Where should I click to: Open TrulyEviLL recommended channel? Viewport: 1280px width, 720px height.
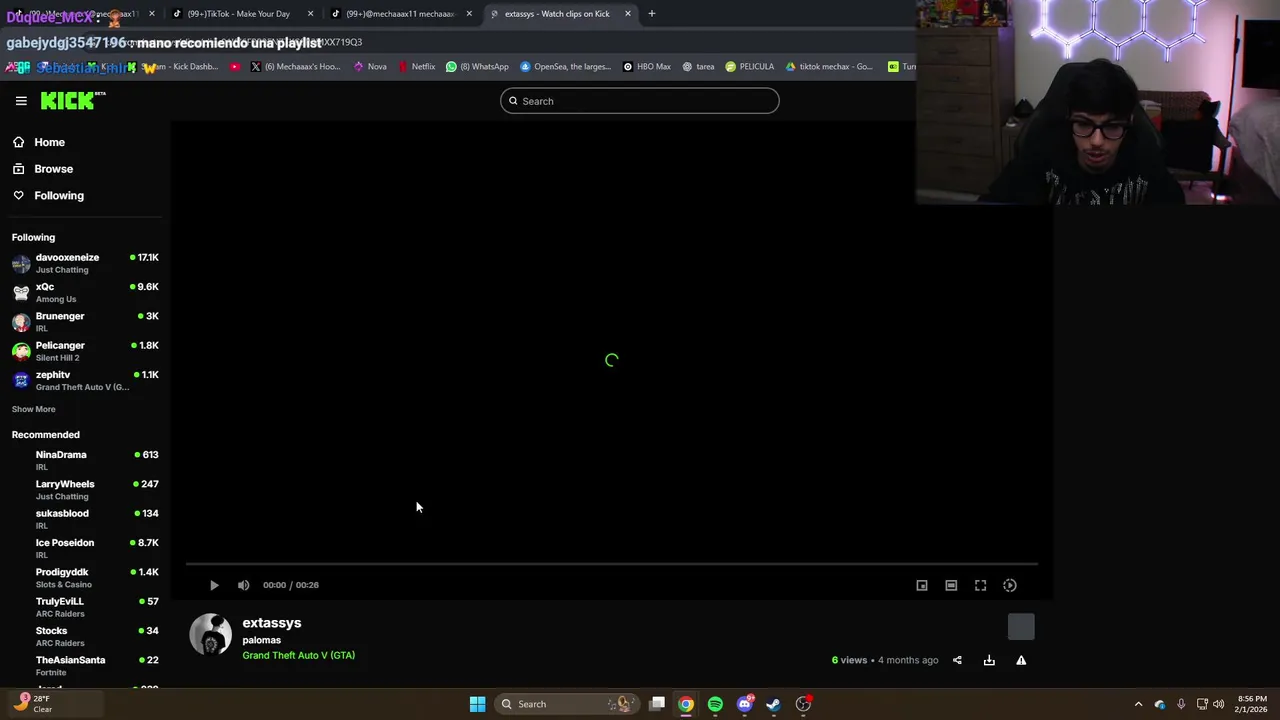tap(85, 607)
